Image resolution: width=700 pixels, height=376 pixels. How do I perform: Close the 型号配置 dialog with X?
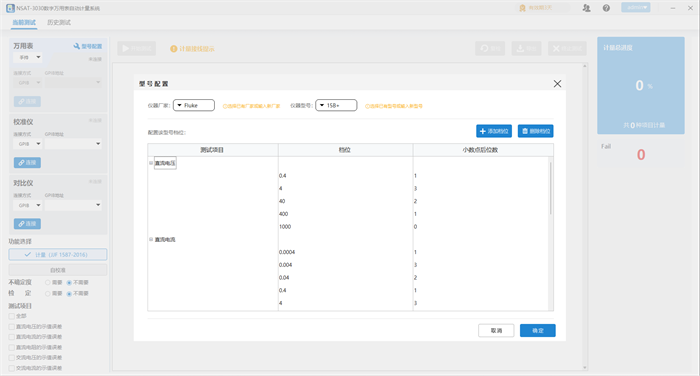[557, 84]
